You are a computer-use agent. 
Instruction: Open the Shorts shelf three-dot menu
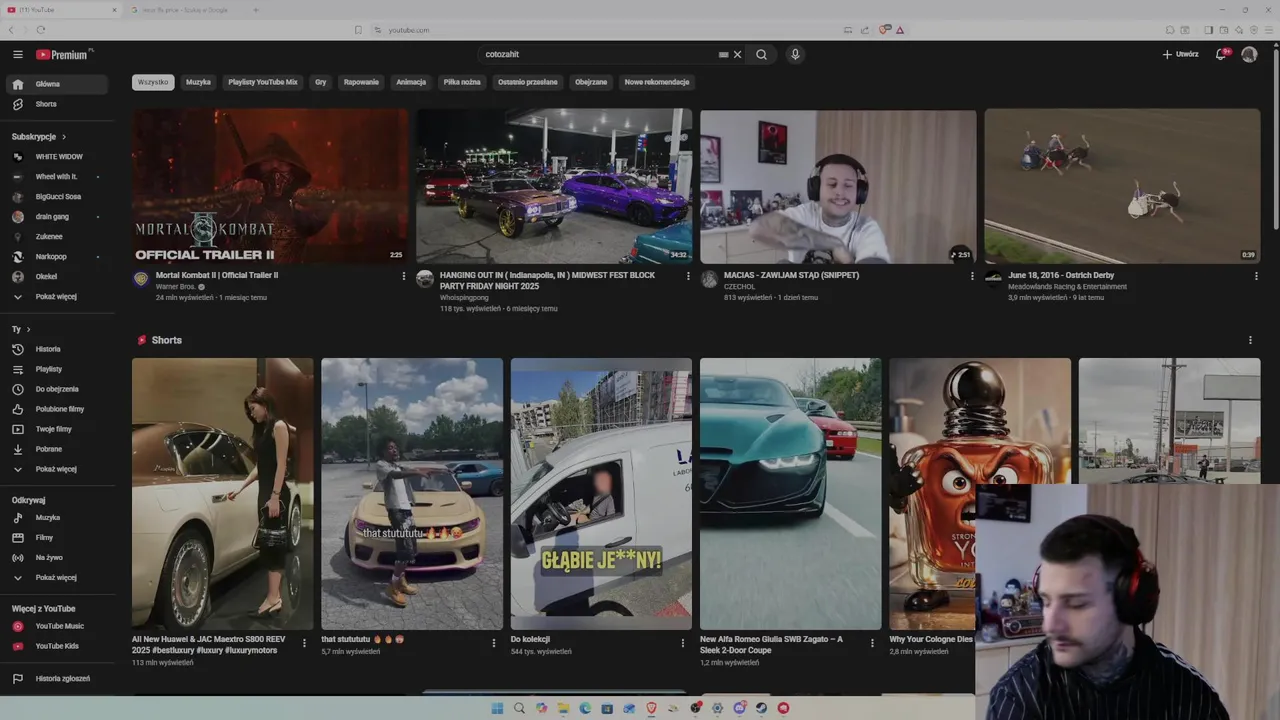1250,340
